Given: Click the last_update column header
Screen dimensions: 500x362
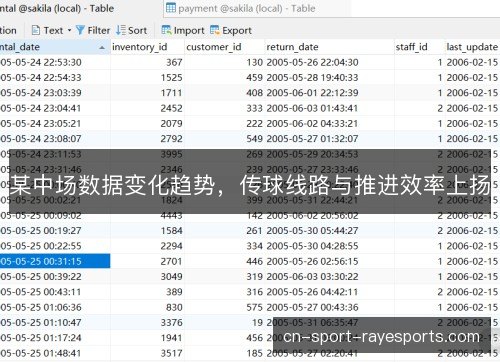Looking at the screenshot, I should [x=472, y=47].
